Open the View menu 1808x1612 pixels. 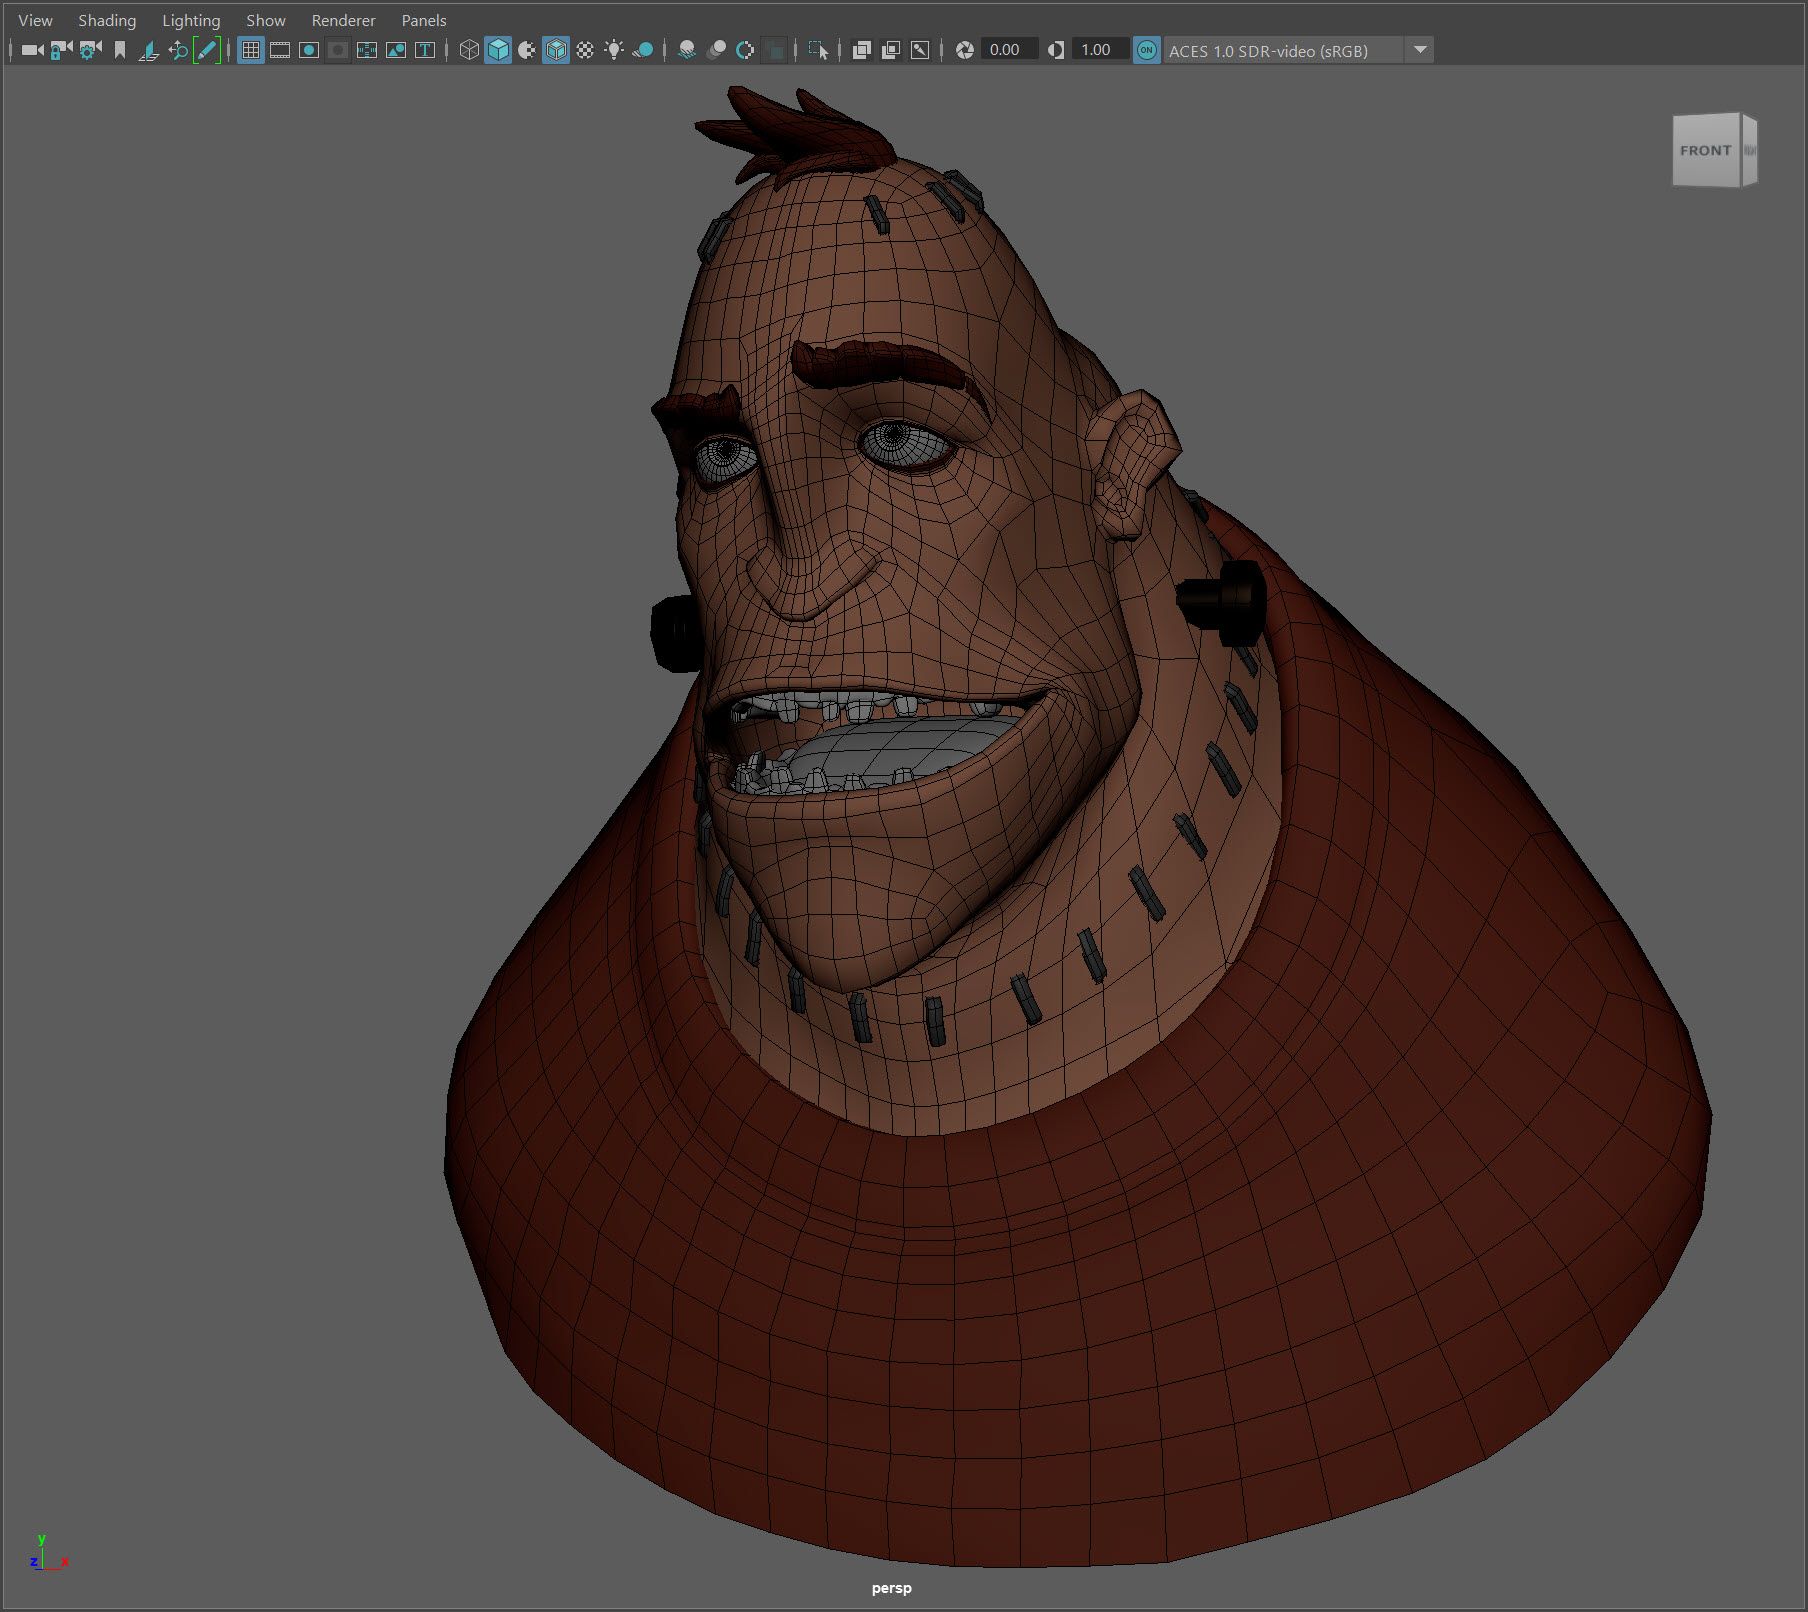click(35, 20)
